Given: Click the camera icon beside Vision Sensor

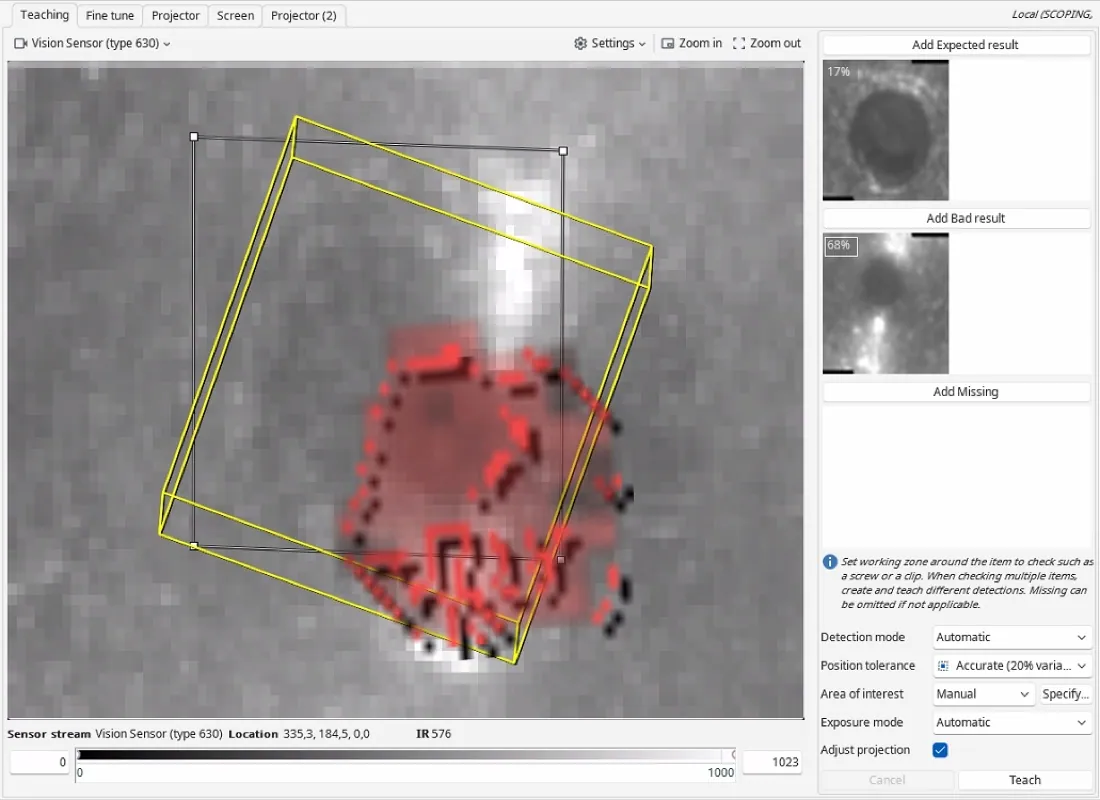Looking at the screenshot, I should [x=20, y=44].
